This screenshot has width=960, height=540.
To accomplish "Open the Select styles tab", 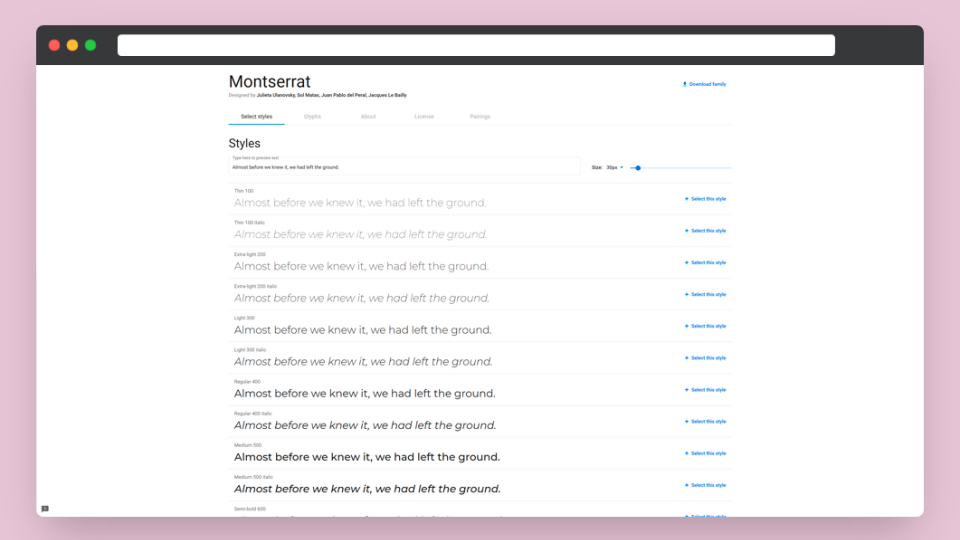I will click(257, 116).
